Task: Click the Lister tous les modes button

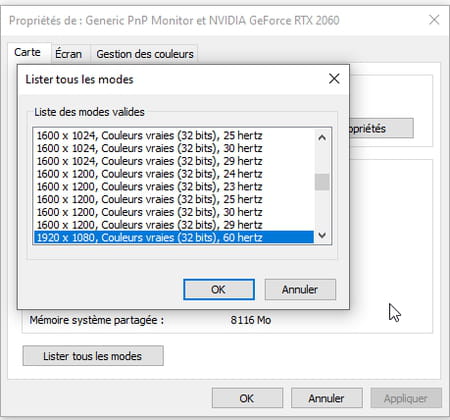Action: click(x=93, y=356)
